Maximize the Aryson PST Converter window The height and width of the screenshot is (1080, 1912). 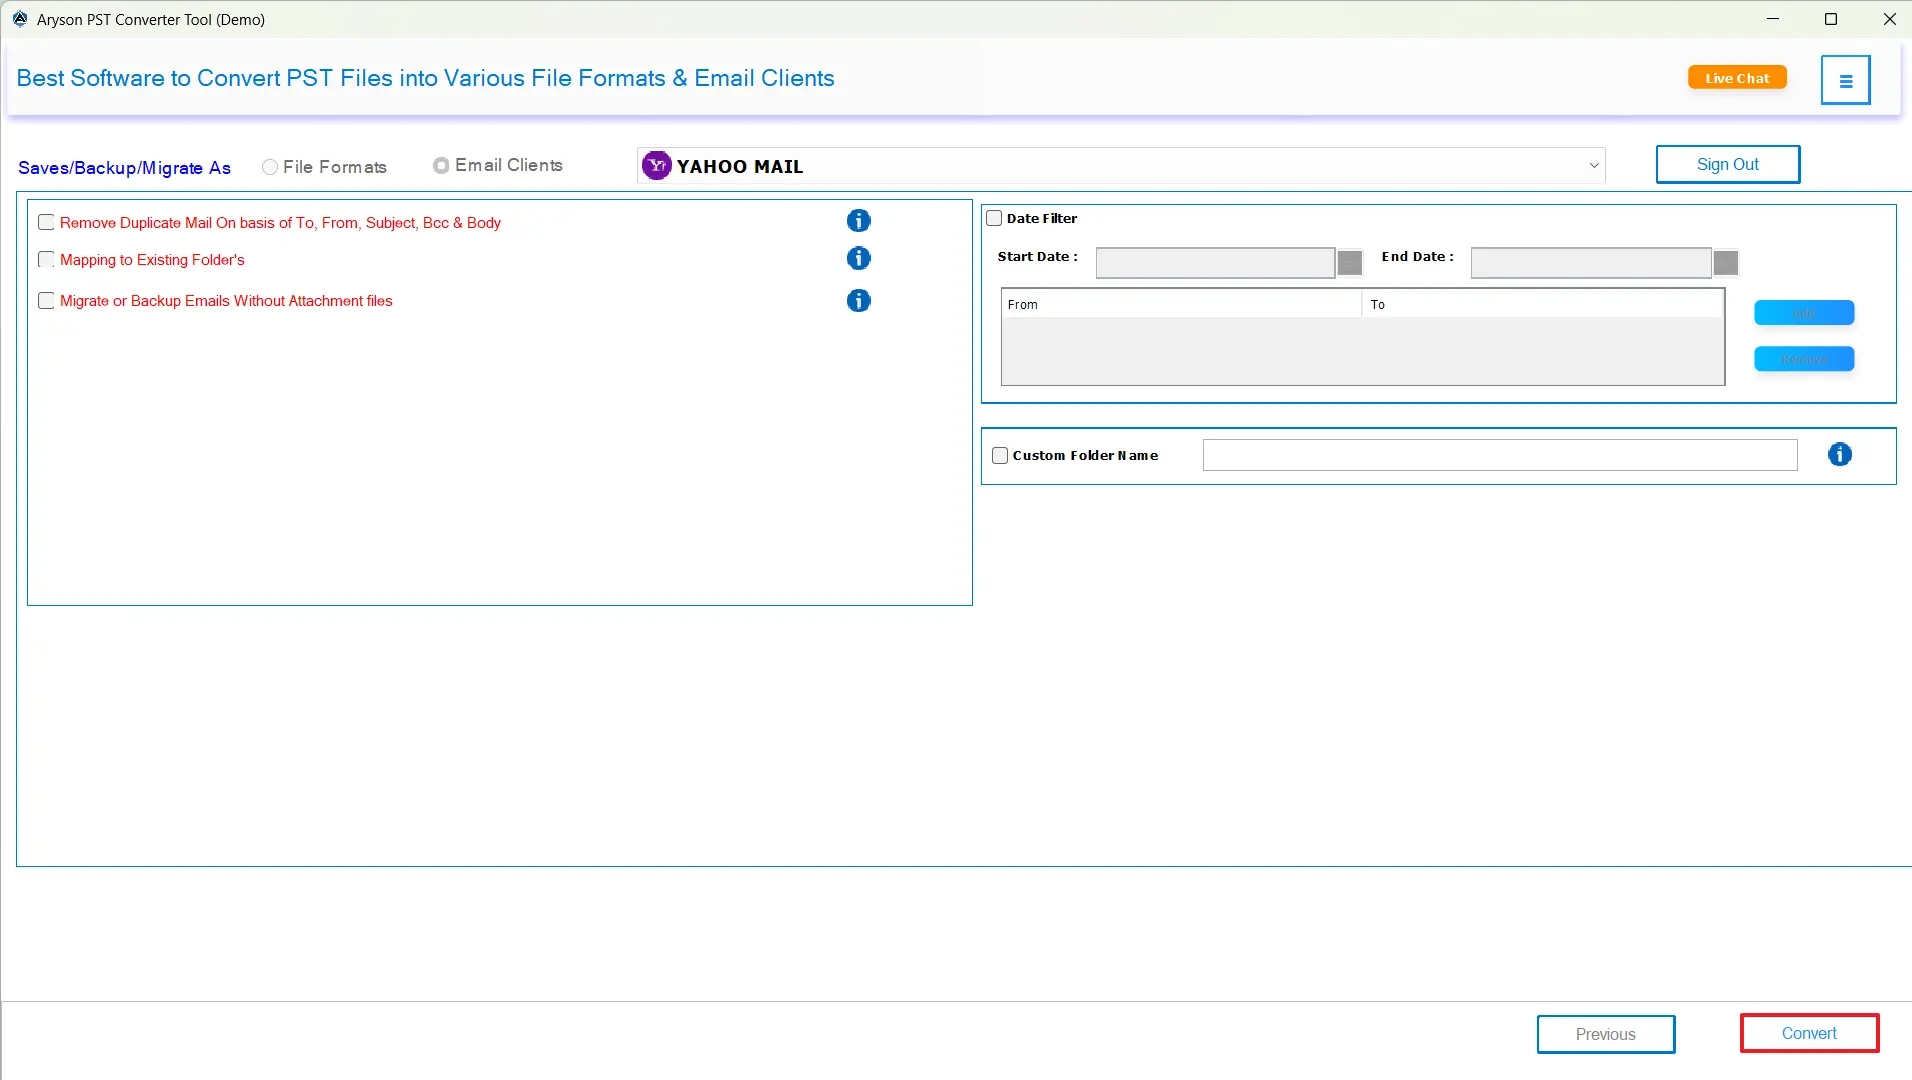click(x=1831, y=19)
